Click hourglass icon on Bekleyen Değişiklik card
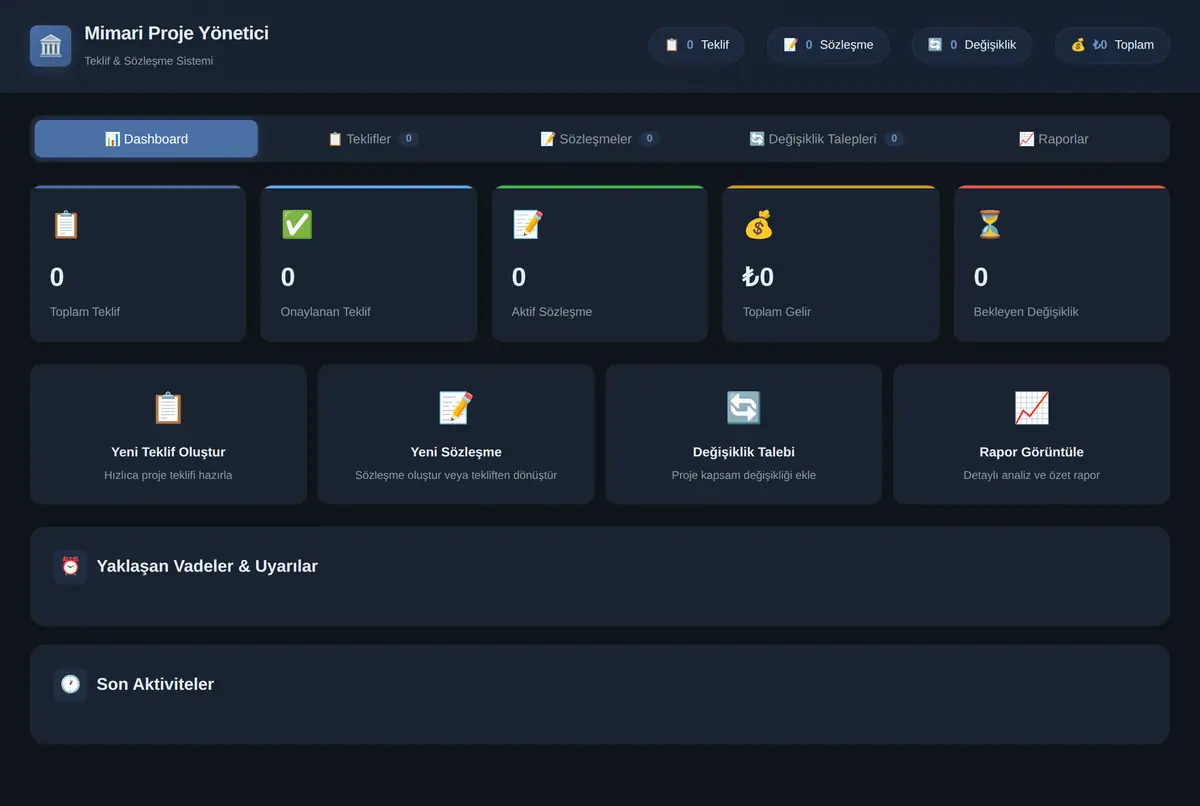 pyautogui.click(x=989, y=225)
